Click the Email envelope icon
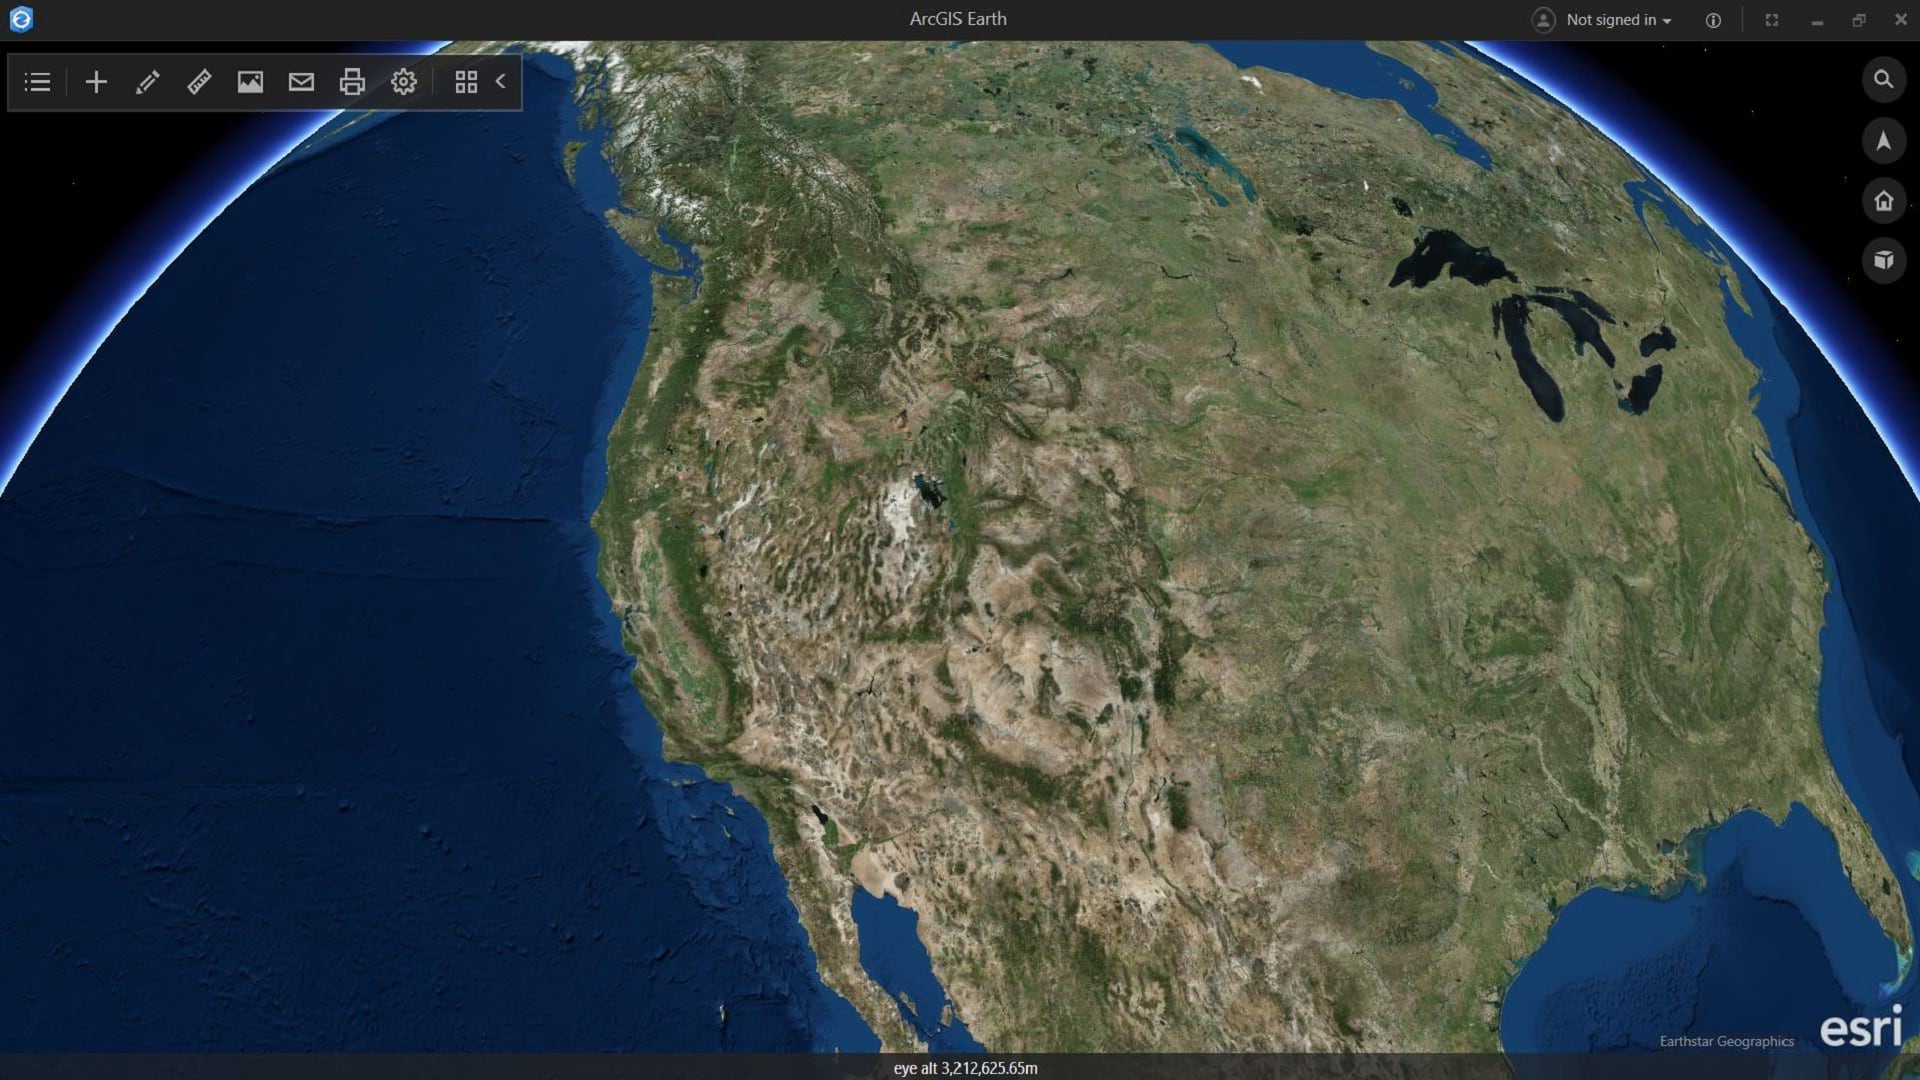This screenshot has height=1080, width=1920. [x=301, y=82]
